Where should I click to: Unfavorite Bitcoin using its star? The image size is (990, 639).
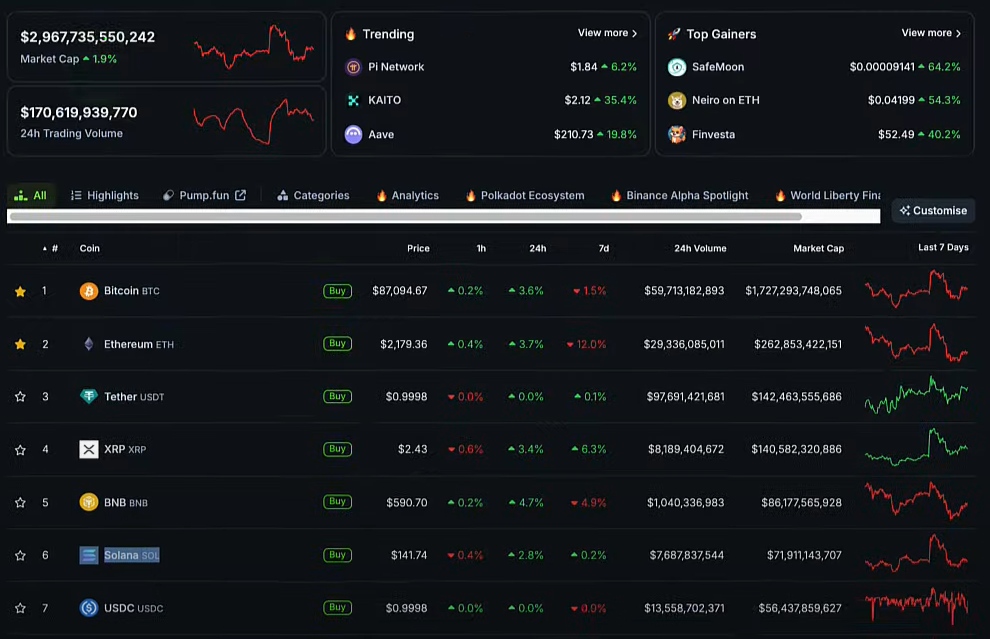[20, 291]
